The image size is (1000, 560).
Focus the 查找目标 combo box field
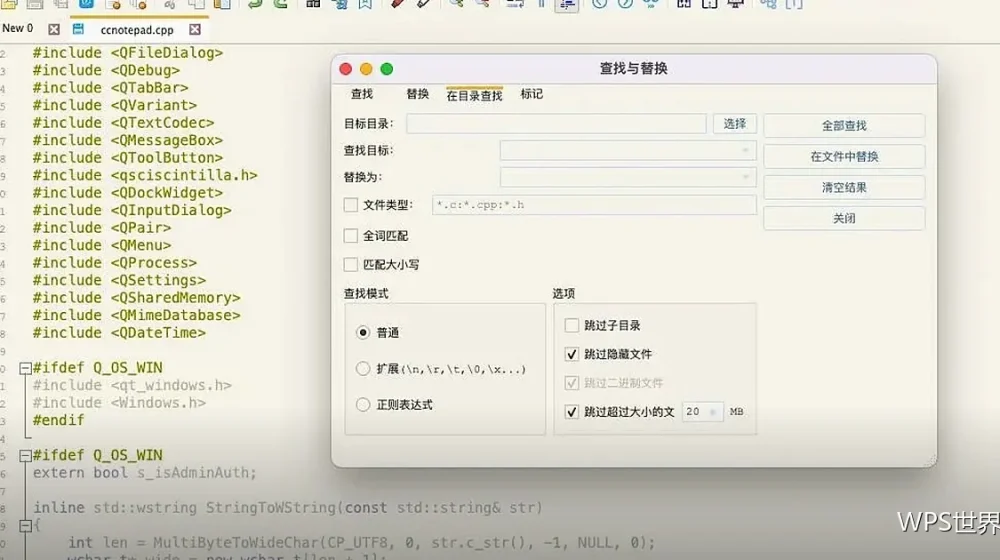628,151
